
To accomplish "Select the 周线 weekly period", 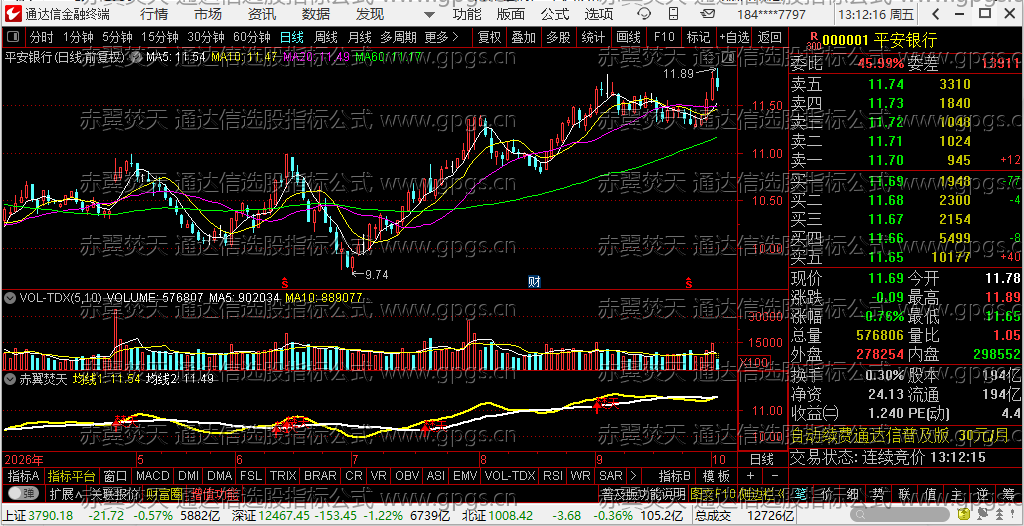I will click(x=325, y=37).
